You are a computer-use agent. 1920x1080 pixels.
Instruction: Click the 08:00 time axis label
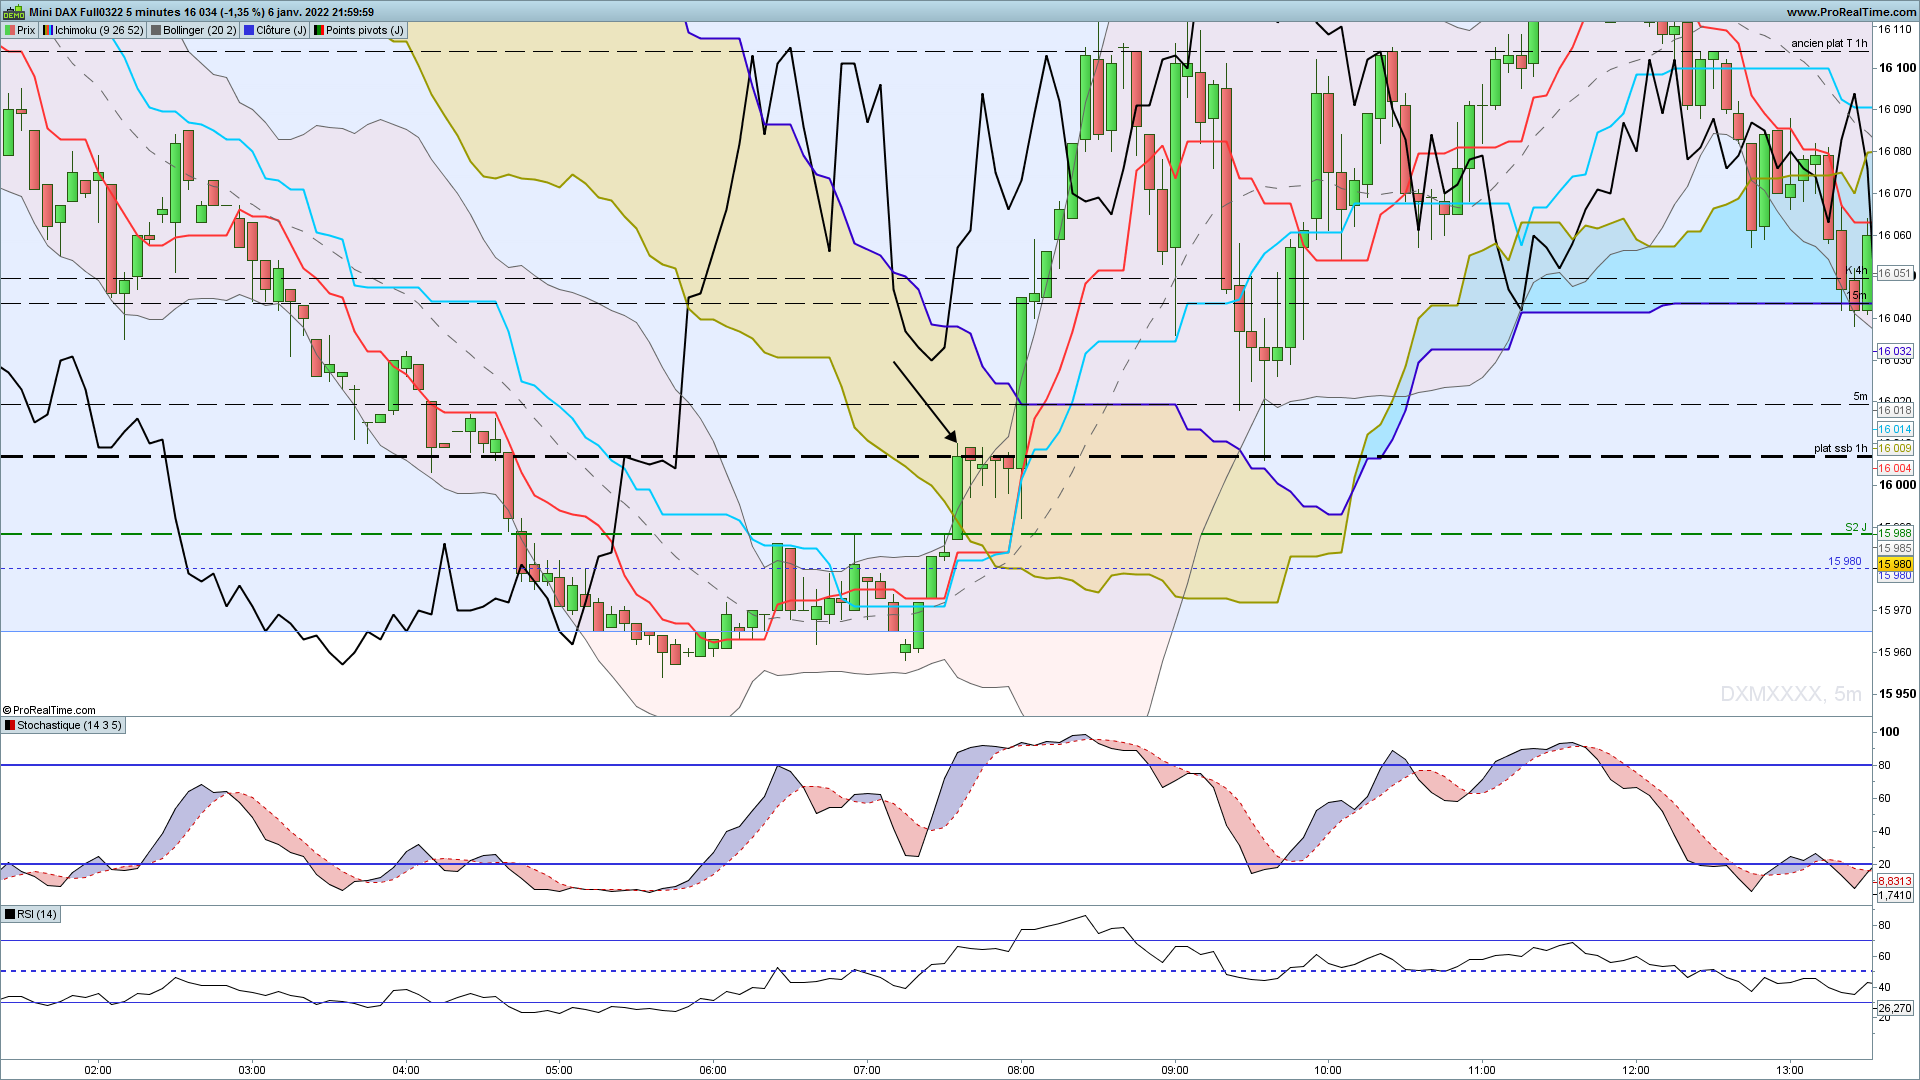(1021, 1070)
